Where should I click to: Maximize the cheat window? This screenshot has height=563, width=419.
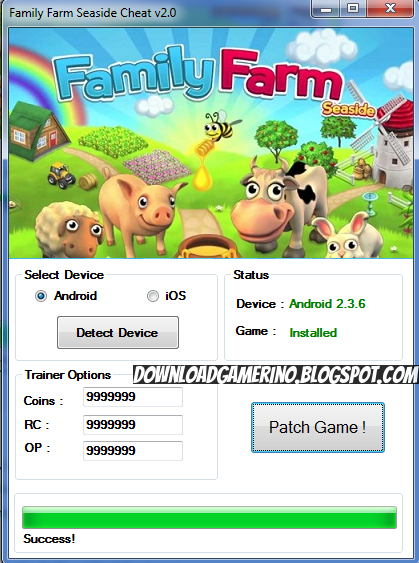pyautogui.click(x=353, y=9)
